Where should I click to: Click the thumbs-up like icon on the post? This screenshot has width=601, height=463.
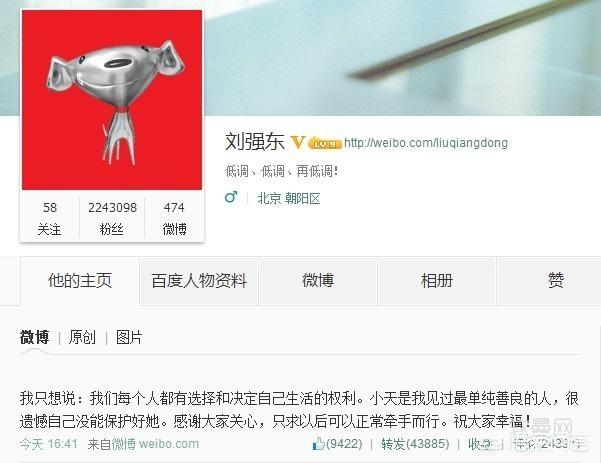[319, 443]
